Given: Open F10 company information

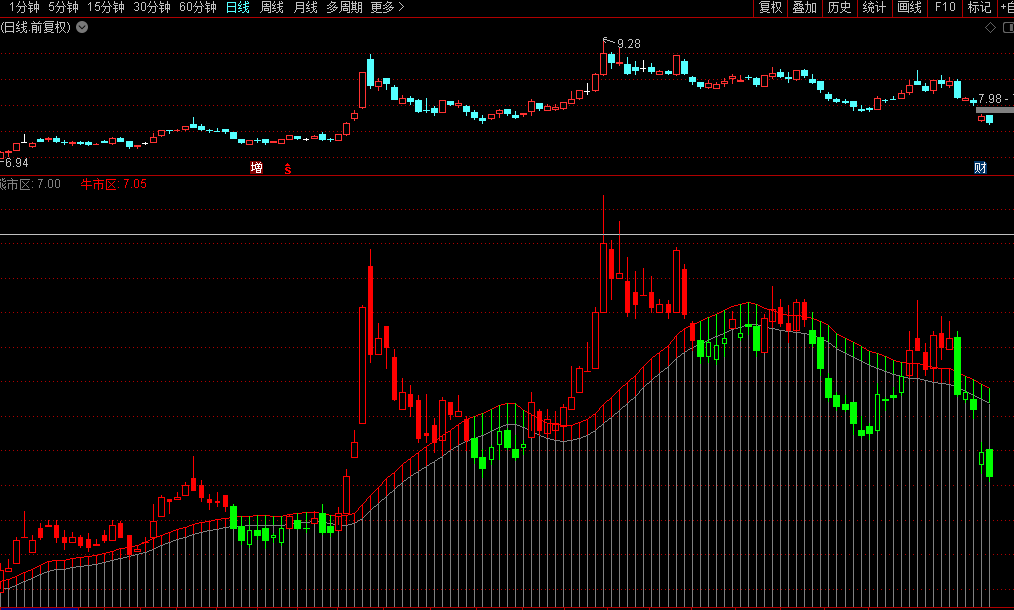Looking at the screenshot, I should (945, 8).
